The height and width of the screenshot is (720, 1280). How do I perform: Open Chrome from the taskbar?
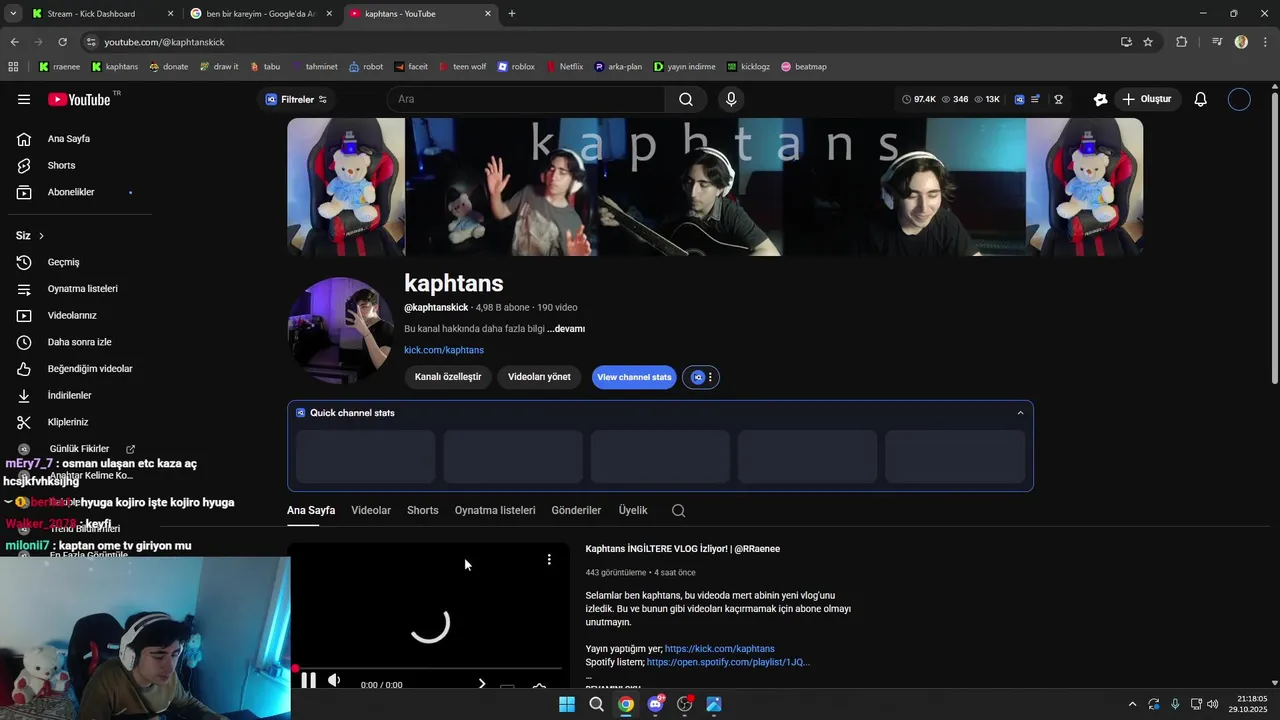[625, 704]
